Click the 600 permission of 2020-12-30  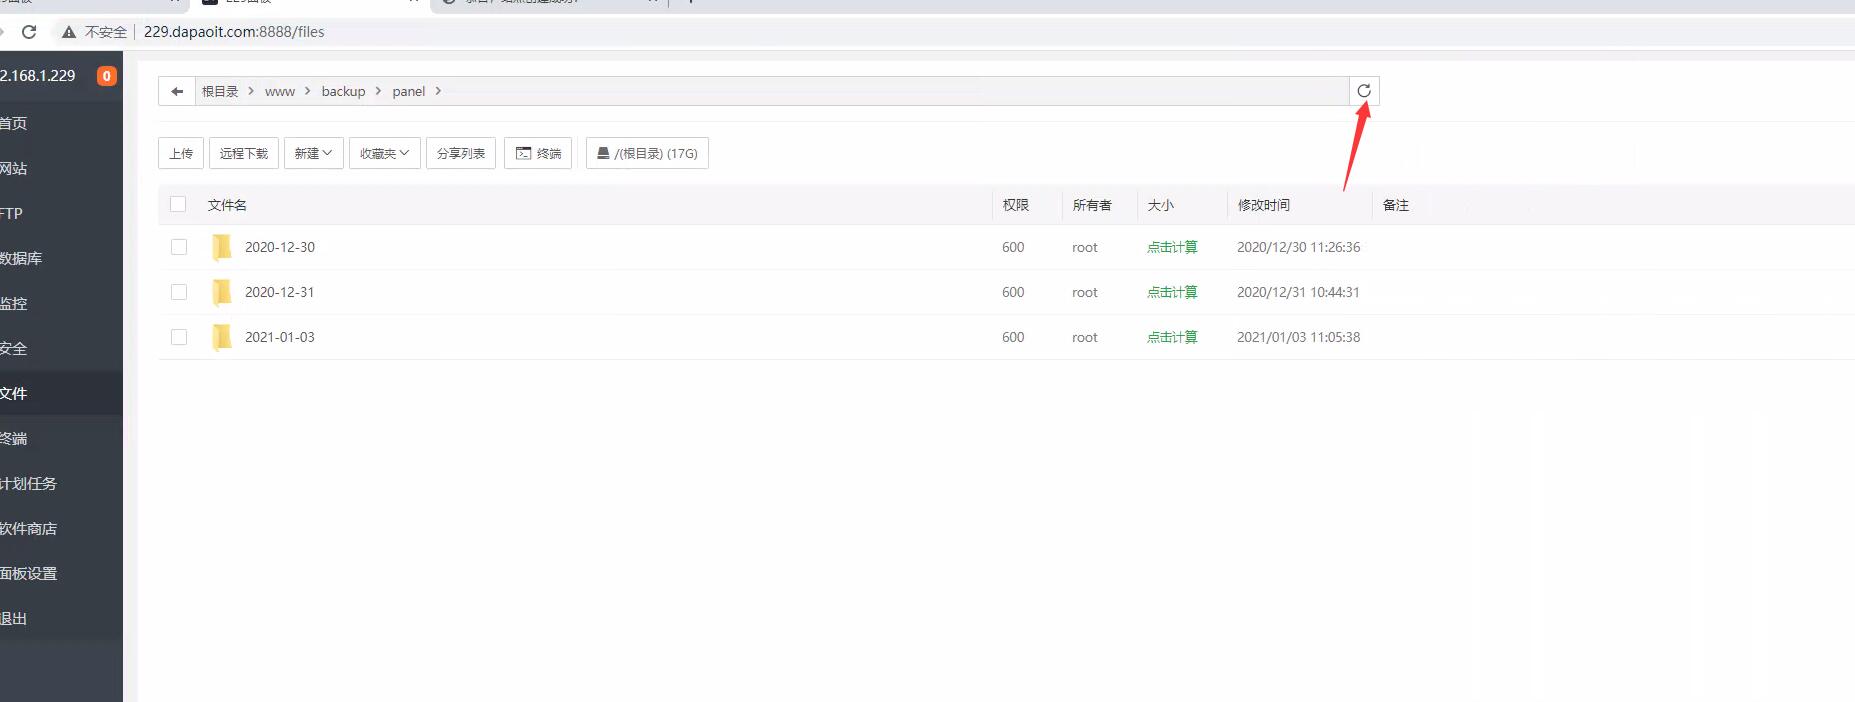(x=1013, y=247)
